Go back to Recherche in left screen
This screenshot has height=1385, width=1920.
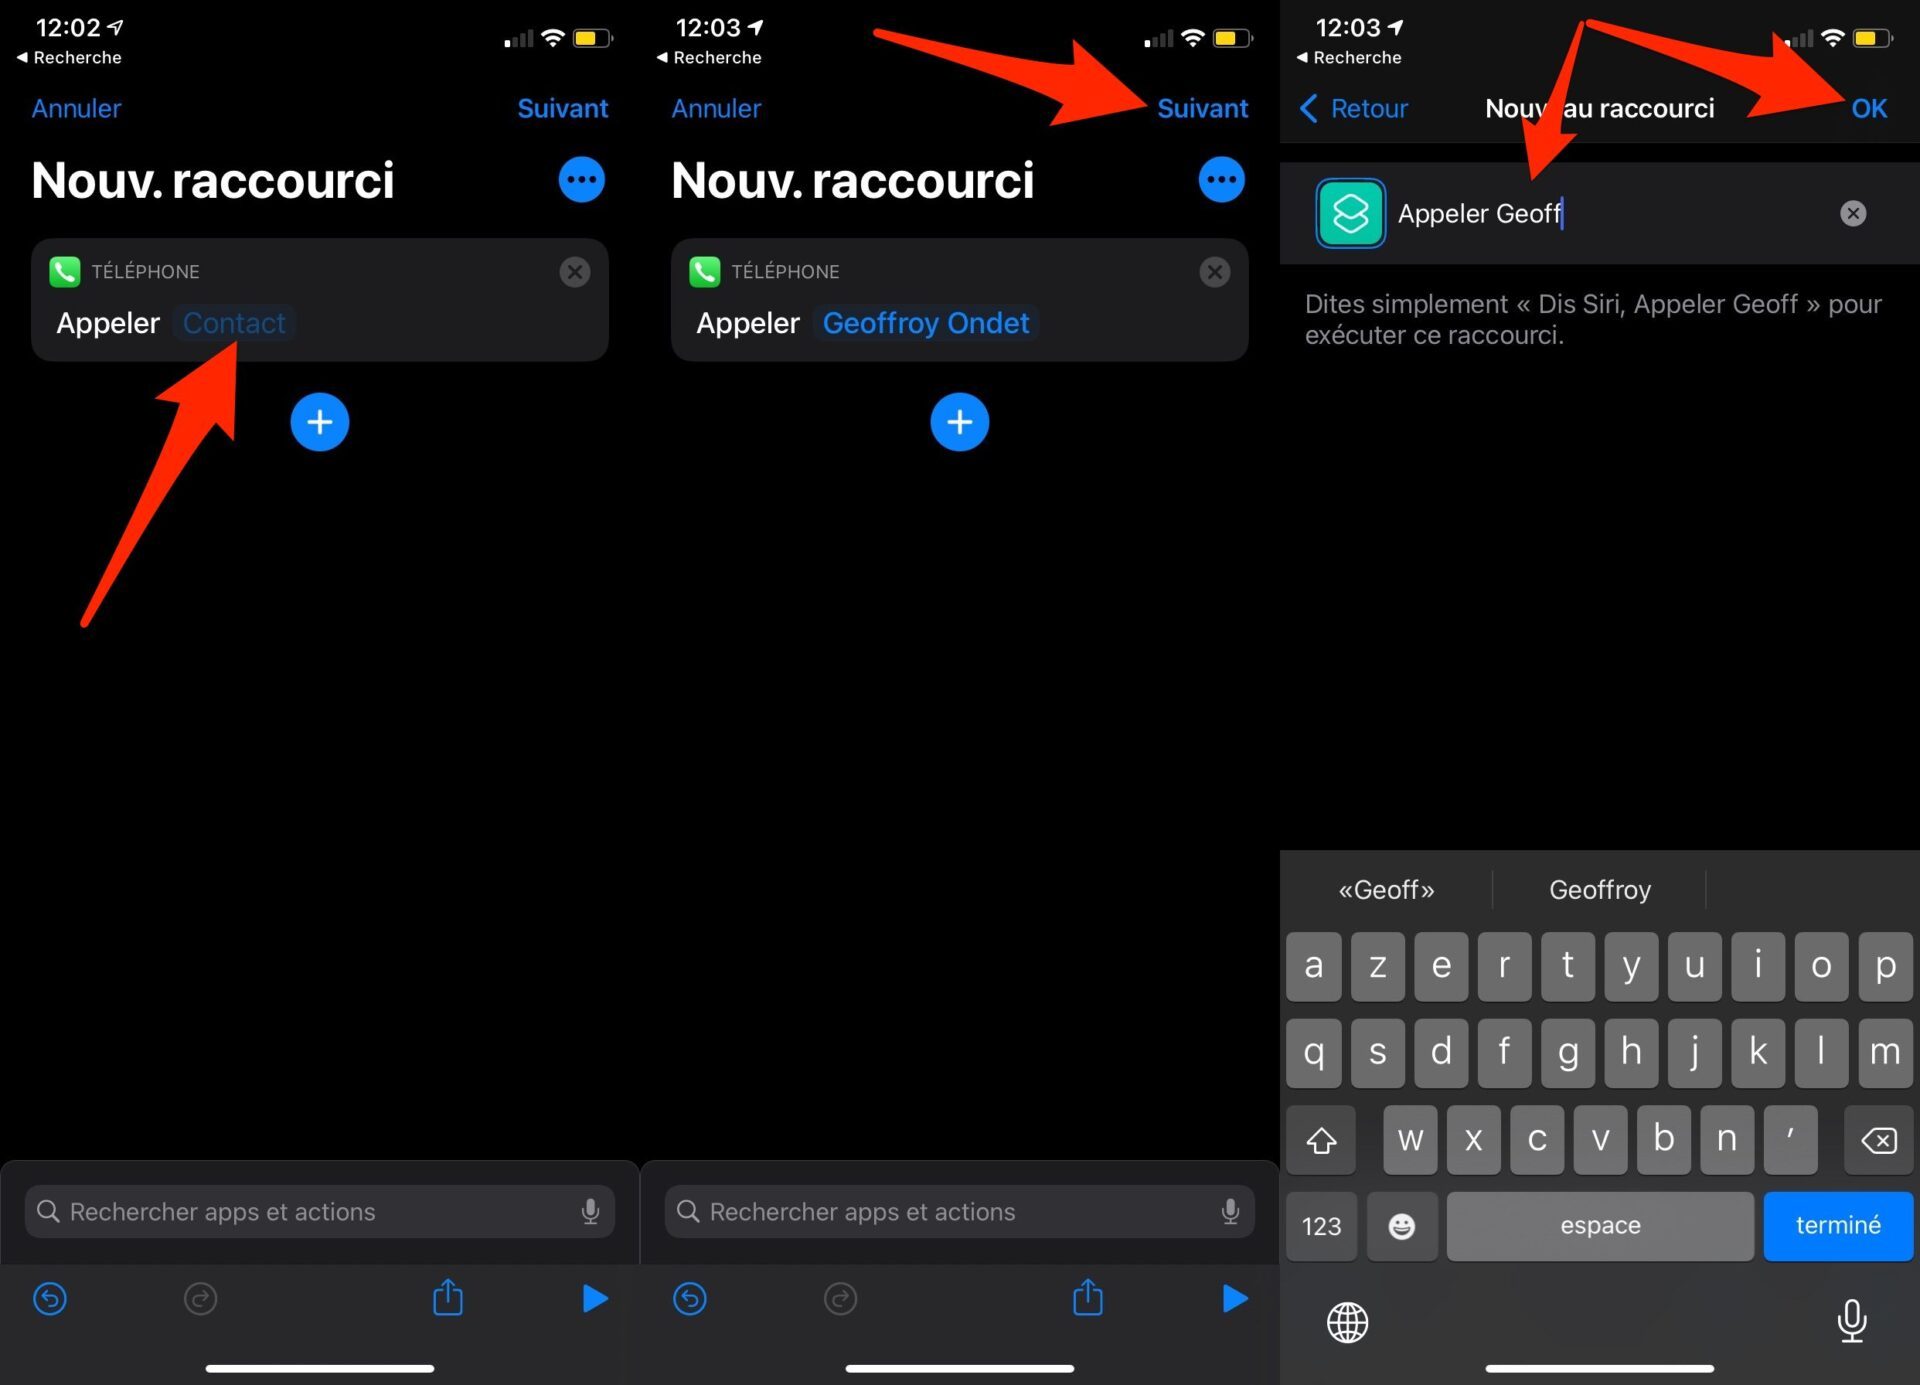pyautogui.click(x=69, y=57)
